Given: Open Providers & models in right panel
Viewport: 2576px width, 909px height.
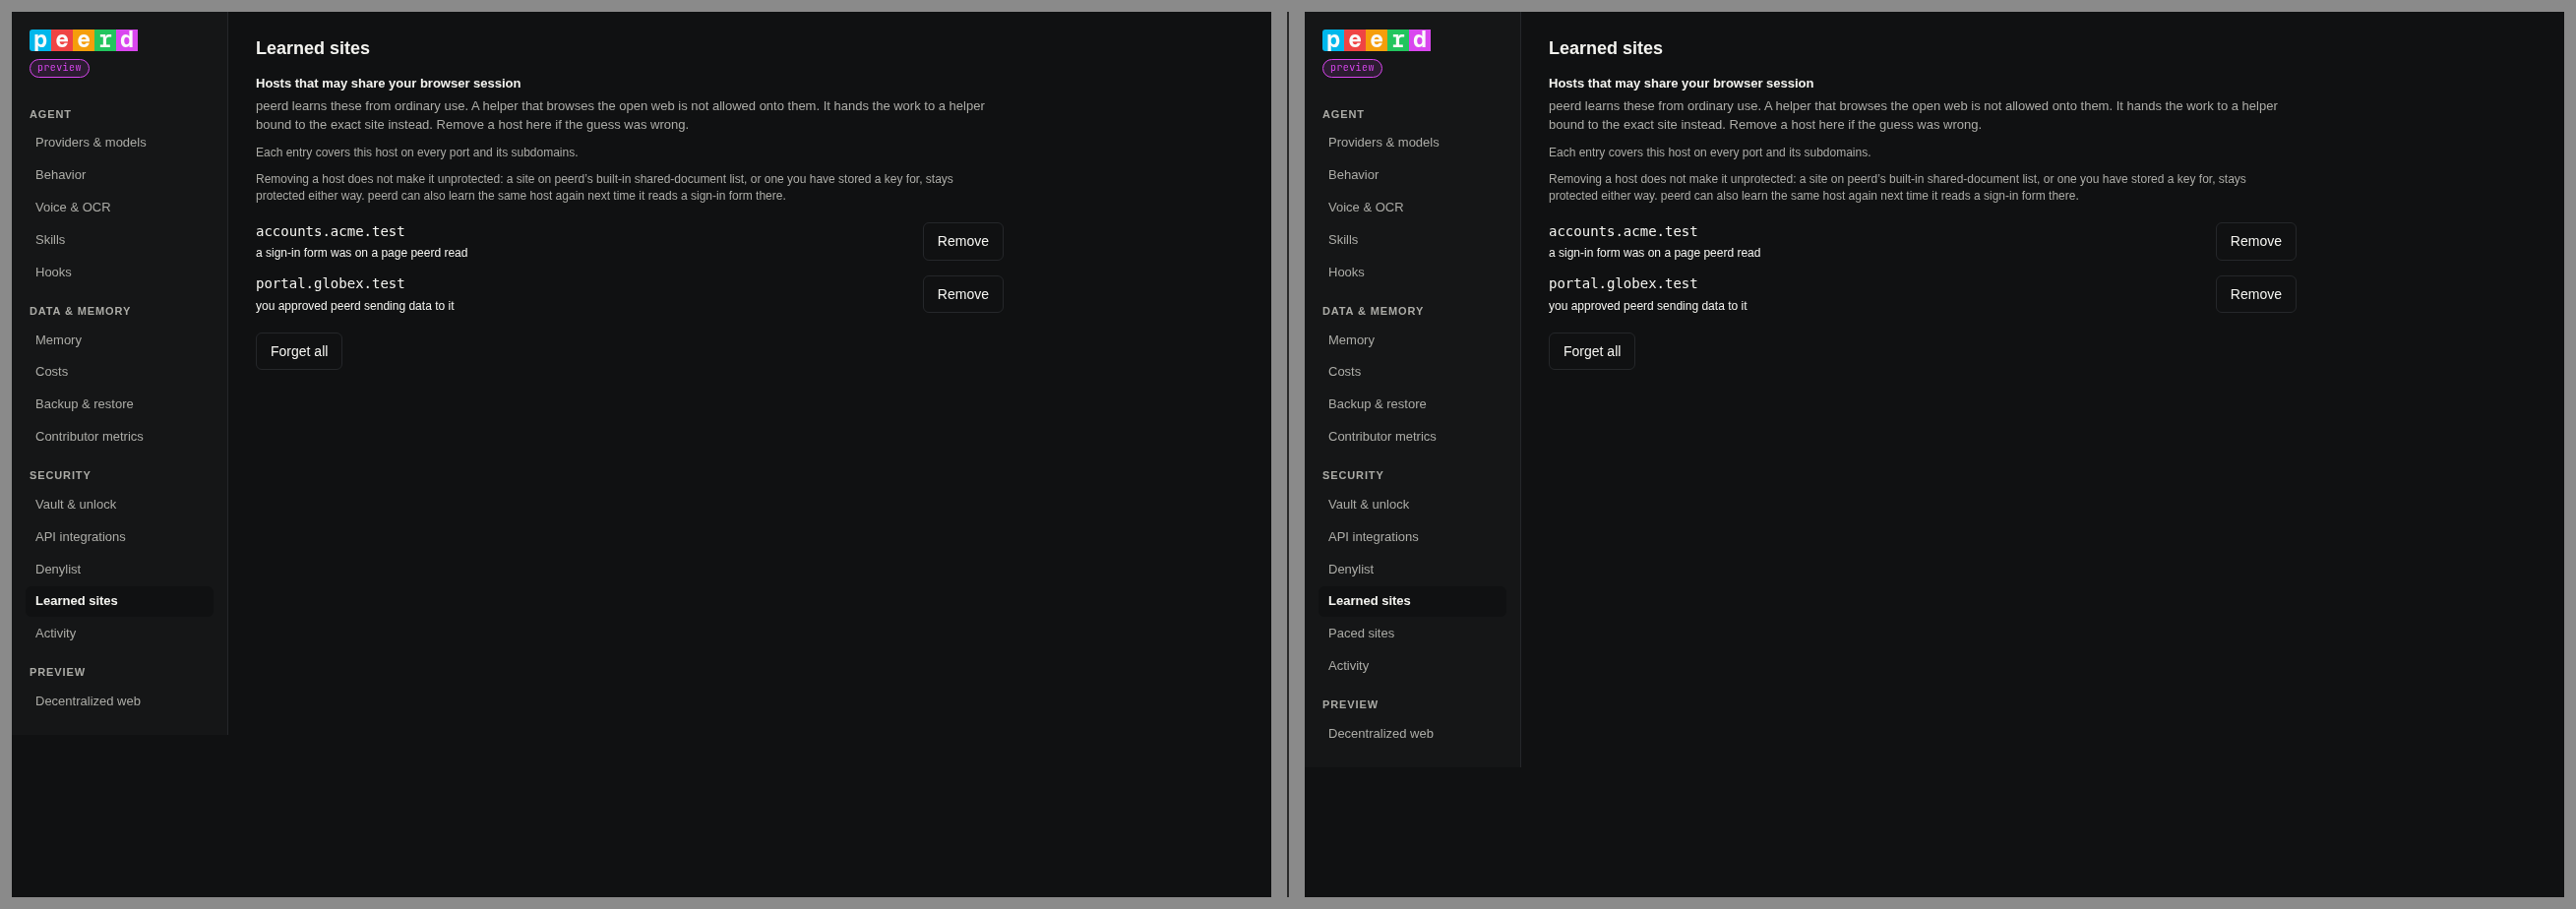Looking at the screenshot, I should click(1412, 142).
